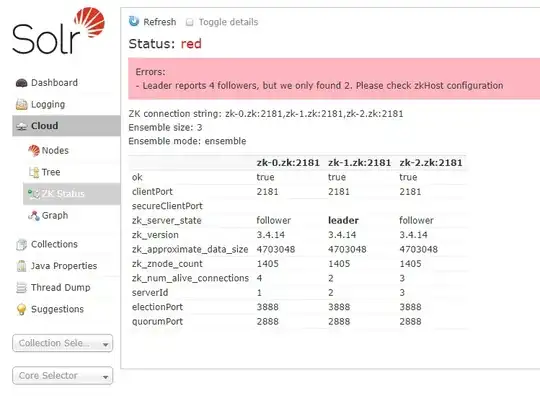540x409 pixels.
Task: Click the Nodes sun icon
Action: click(34, 150)
